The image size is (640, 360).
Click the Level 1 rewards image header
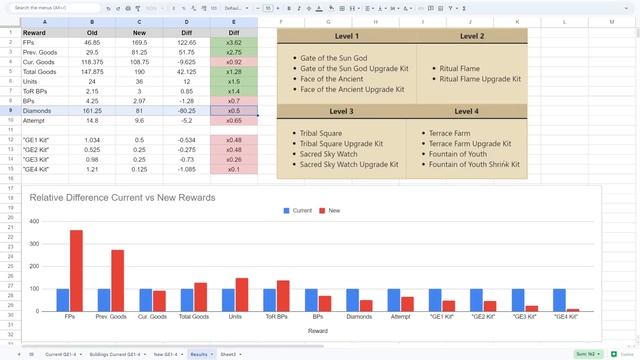tap(347, 36)
